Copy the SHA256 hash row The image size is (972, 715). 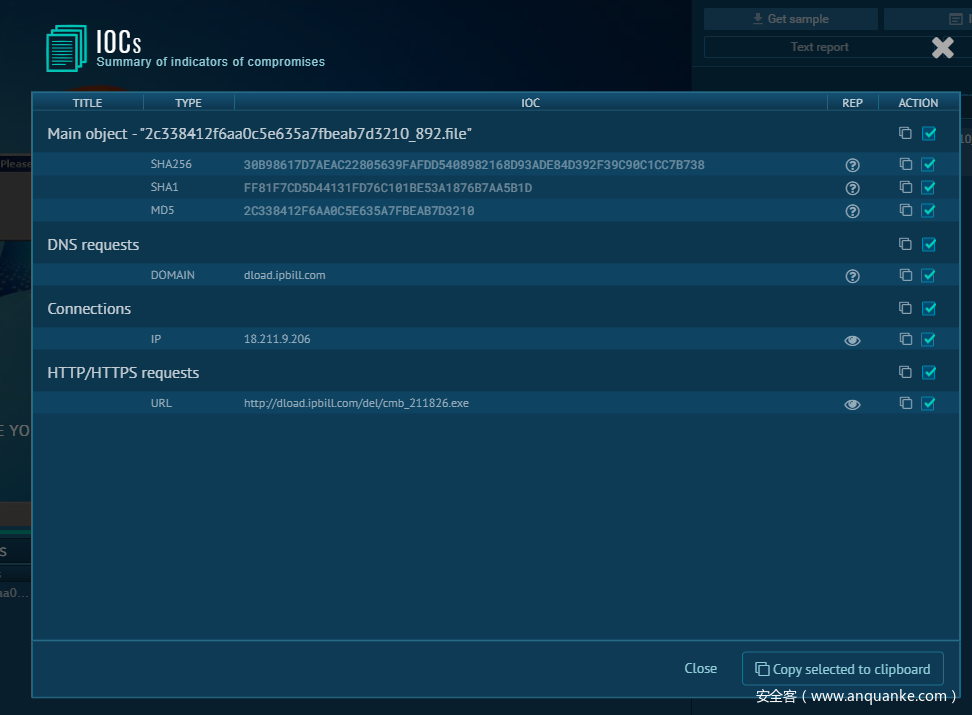[x=905, y=164]
